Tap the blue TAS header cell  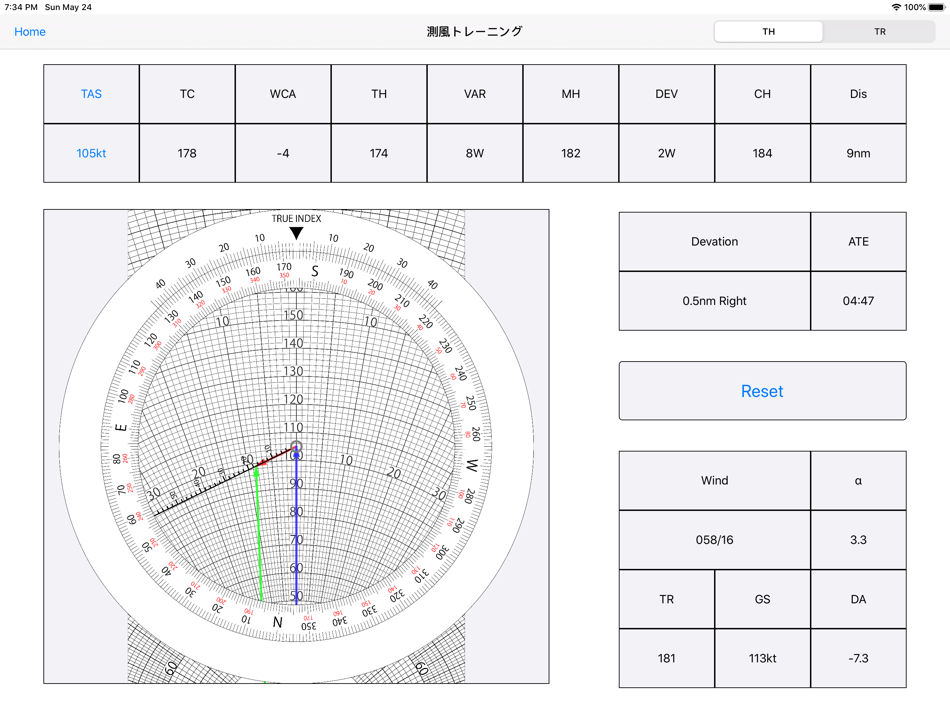pyautogui.click(x=91, y=94)
